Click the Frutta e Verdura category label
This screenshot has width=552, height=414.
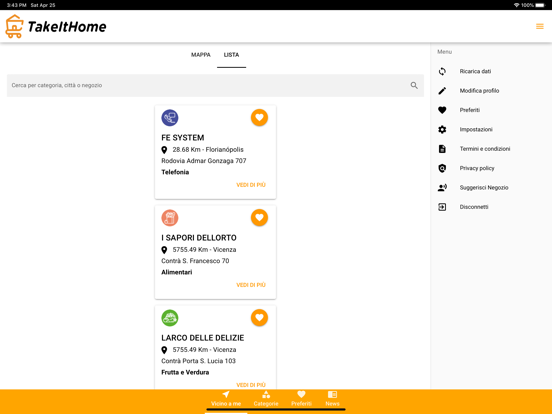tap(185, 372)
